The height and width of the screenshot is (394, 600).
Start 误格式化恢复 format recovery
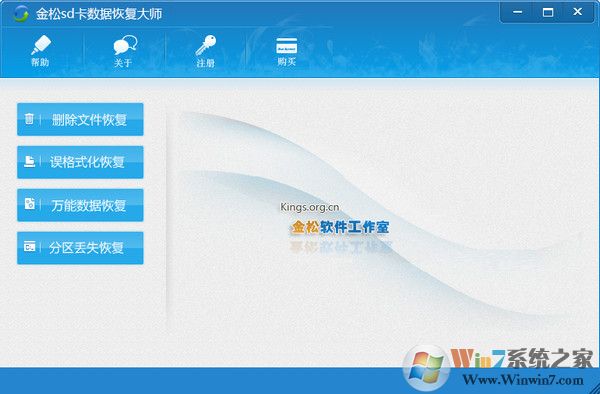click(x=80, y=162)
